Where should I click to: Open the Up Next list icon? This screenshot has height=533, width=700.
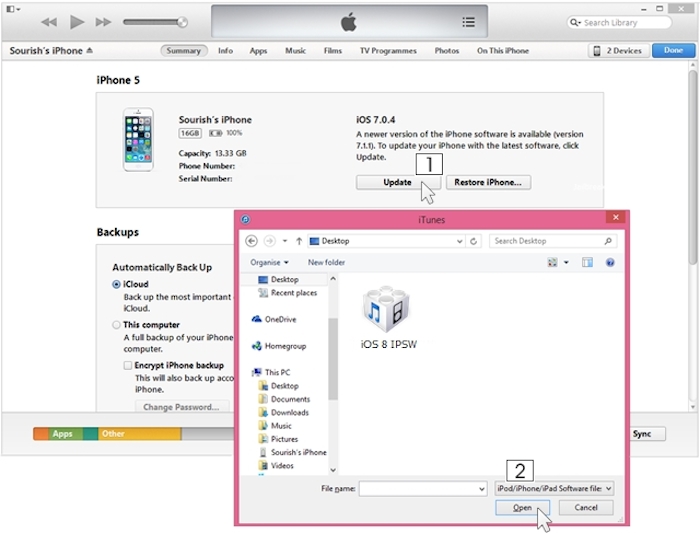[469, 22]
